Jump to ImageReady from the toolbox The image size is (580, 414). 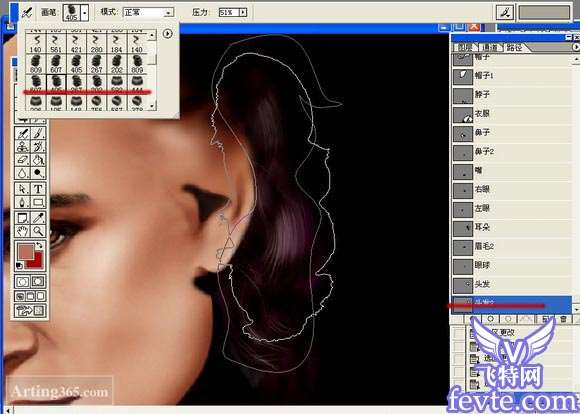click(x=30, y=310)
